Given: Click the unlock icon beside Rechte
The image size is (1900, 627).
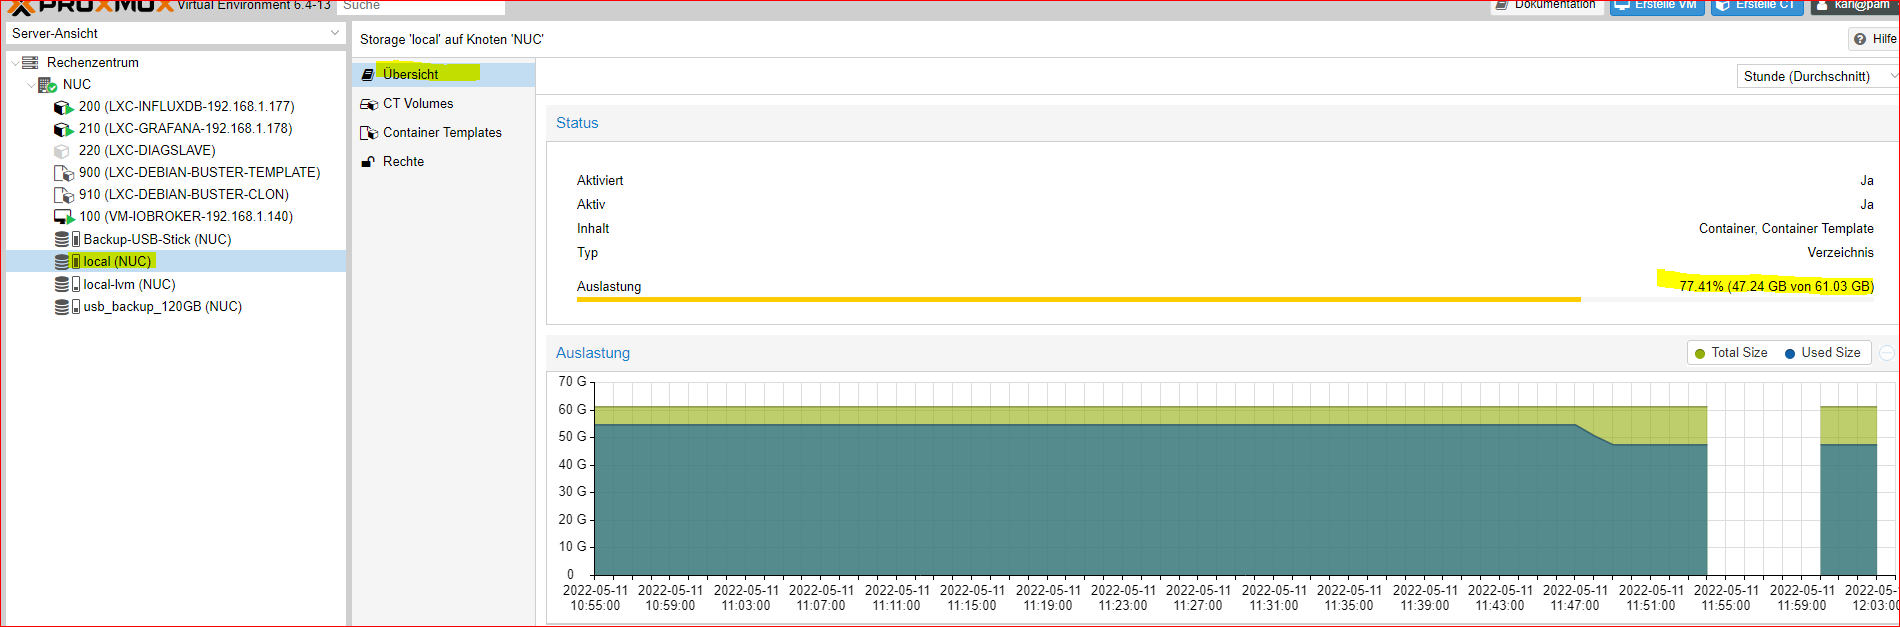Looking at the screenshot, I should pos(368,161).
